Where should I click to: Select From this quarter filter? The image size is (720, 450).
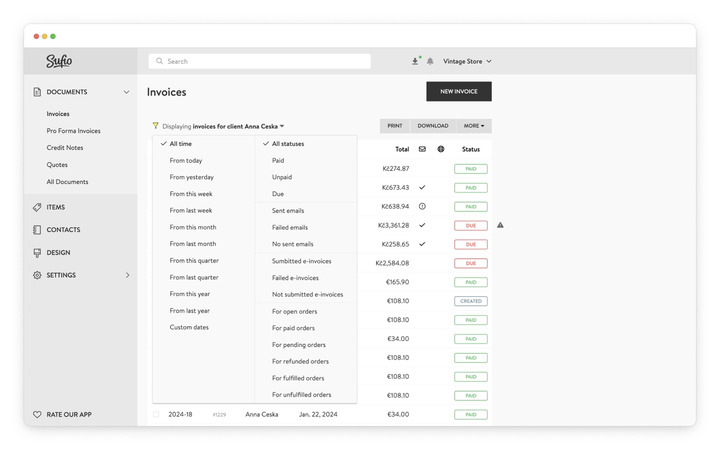pyautogui.click(x=194, y=261)
